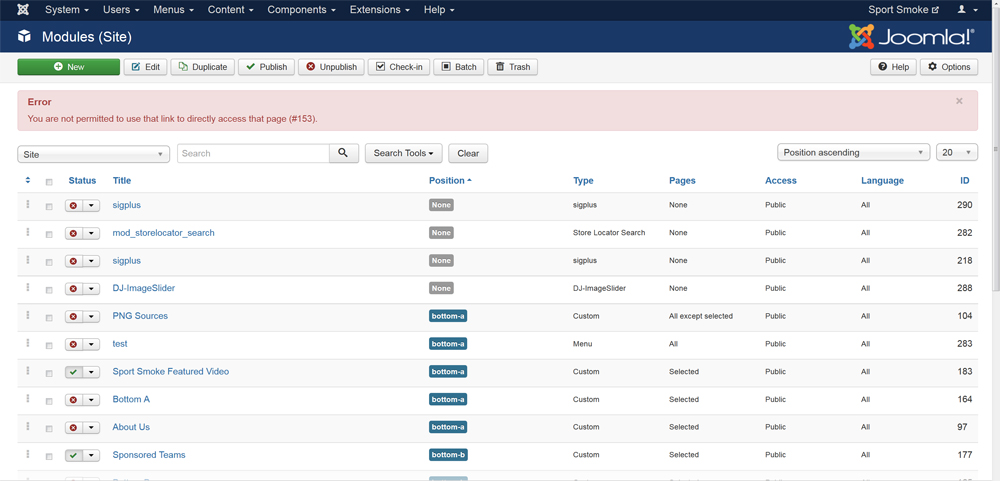Click the Trash toolbar button
Viewport: 1000px width, 481px height.
[x=513, y=67]
